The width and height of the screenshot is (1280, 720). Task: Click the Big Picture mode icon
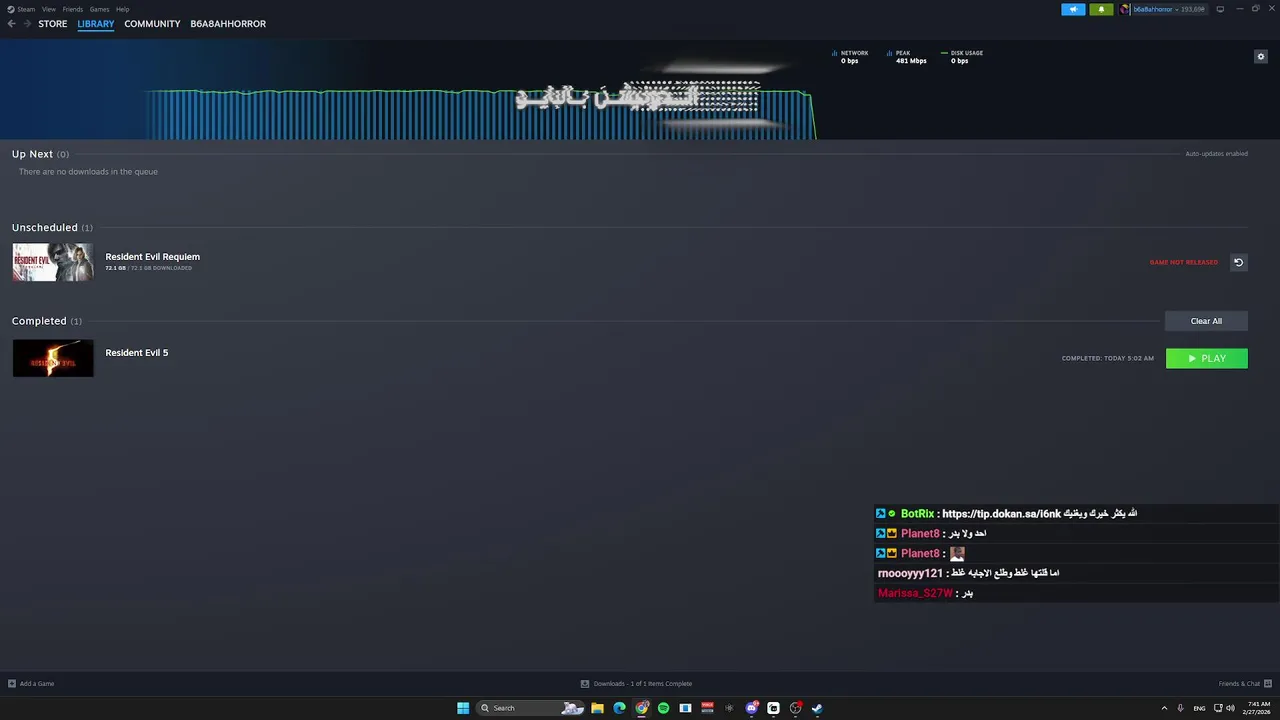[1220, 9]
